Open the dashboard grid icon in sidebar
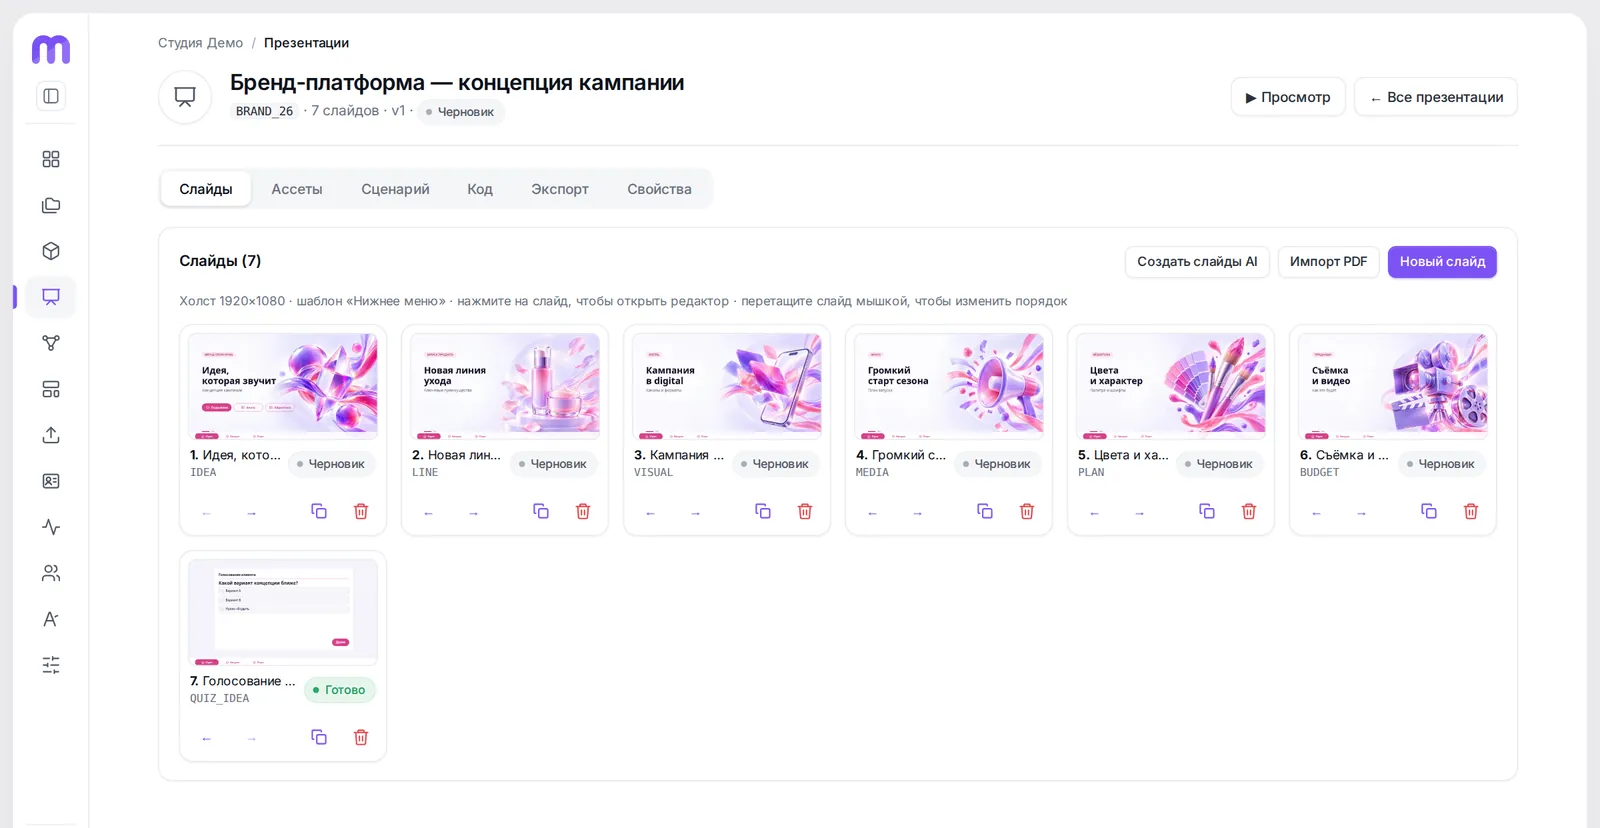The height and width of the screenshot is (828, 1600). coord(51,159)
